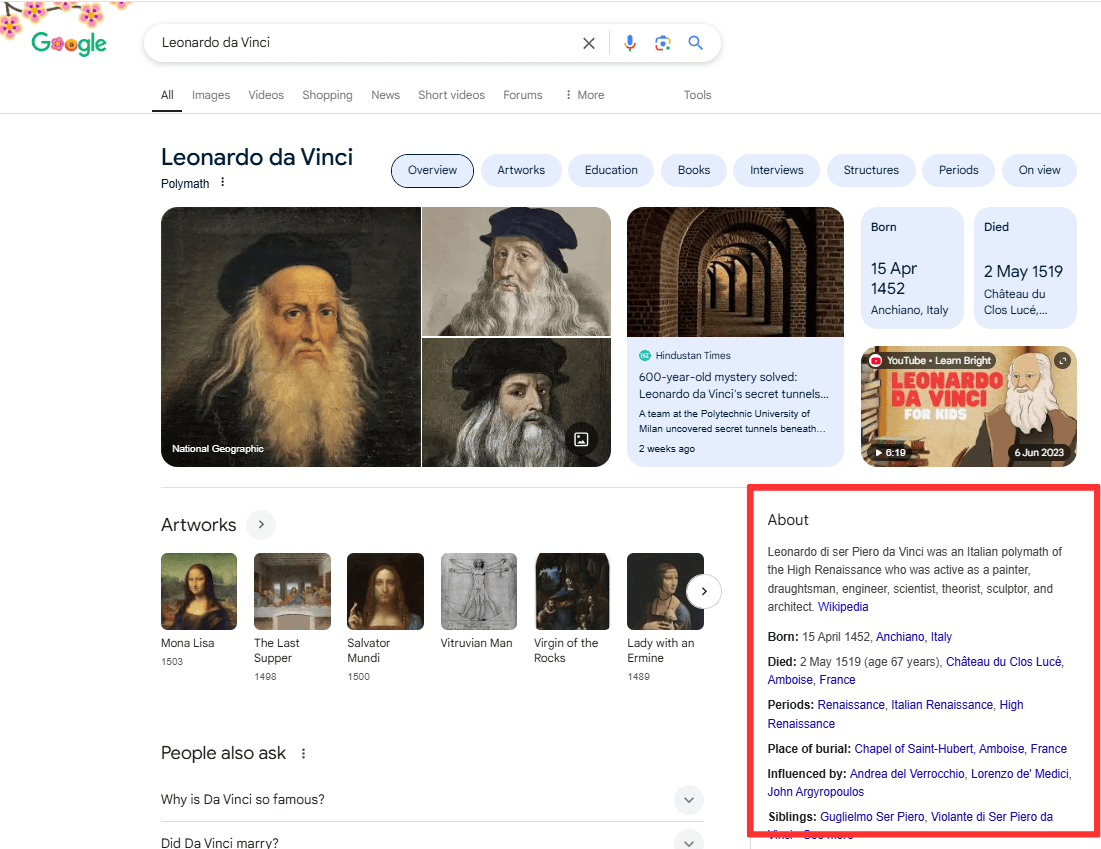Switch to the Images results tab
Screen dimensions: 1101x849
coord(211,95)
